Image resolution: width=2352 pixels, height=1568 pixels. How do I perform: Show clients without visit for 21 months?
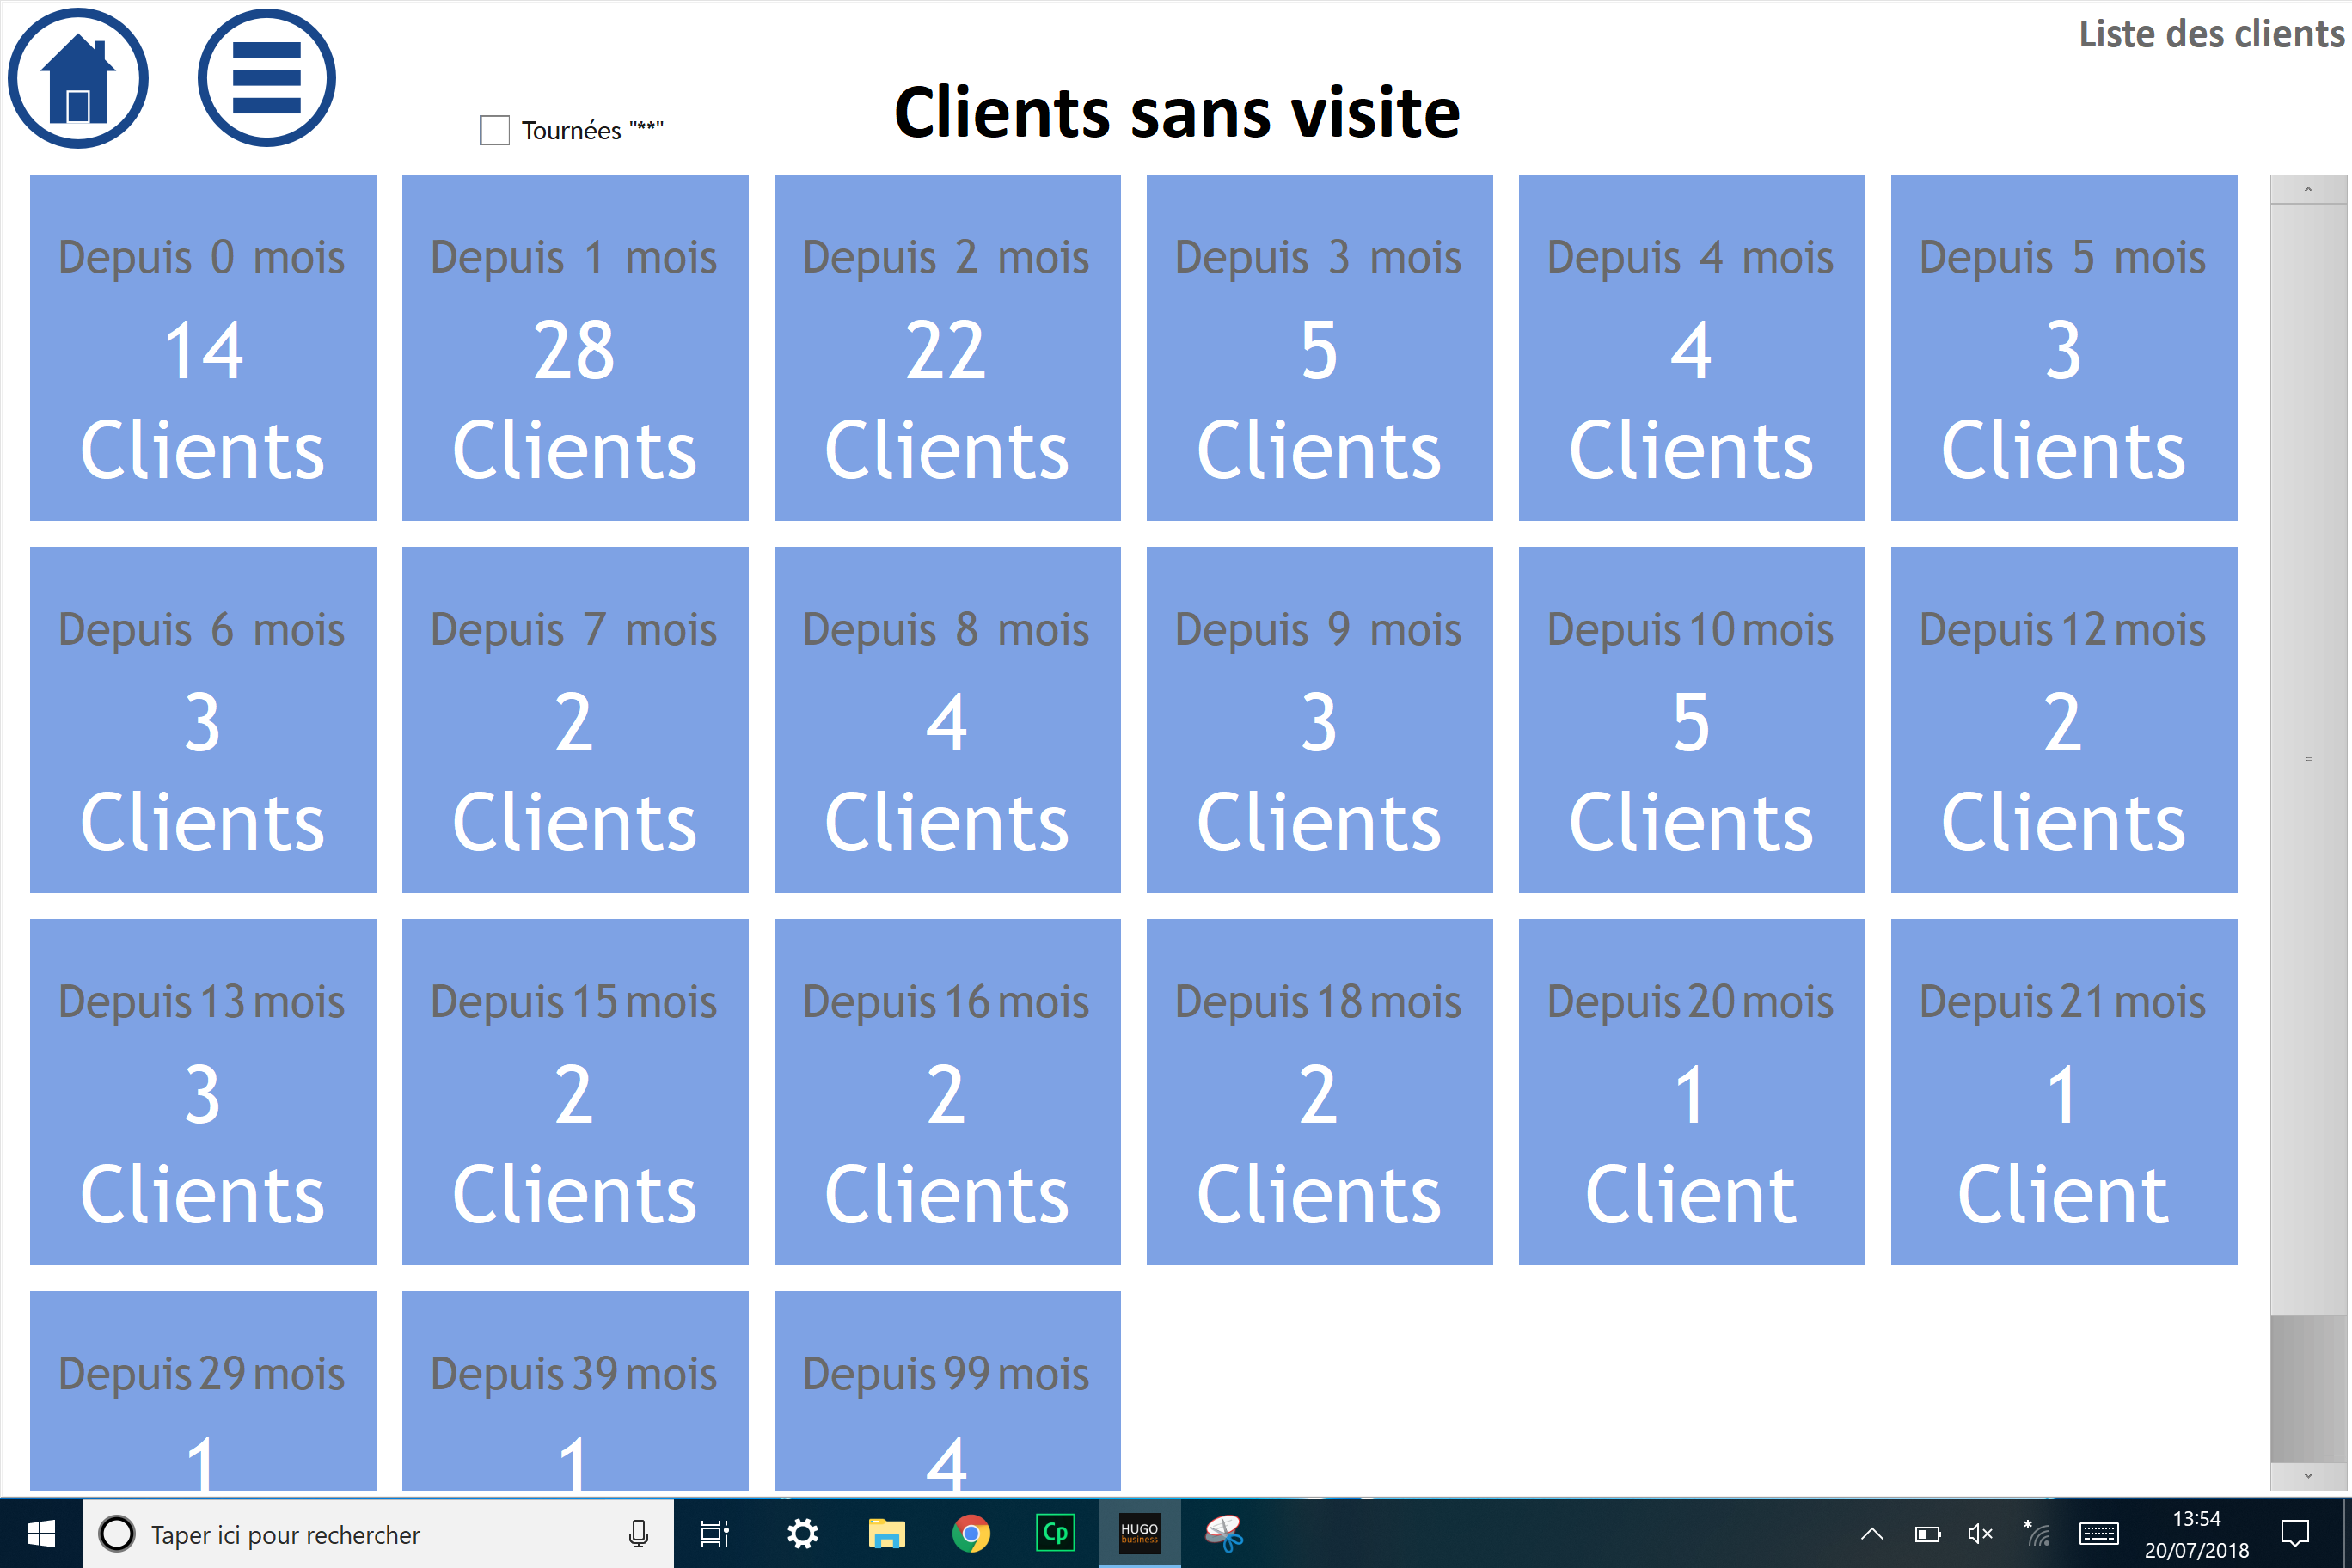[2063, 1092]
